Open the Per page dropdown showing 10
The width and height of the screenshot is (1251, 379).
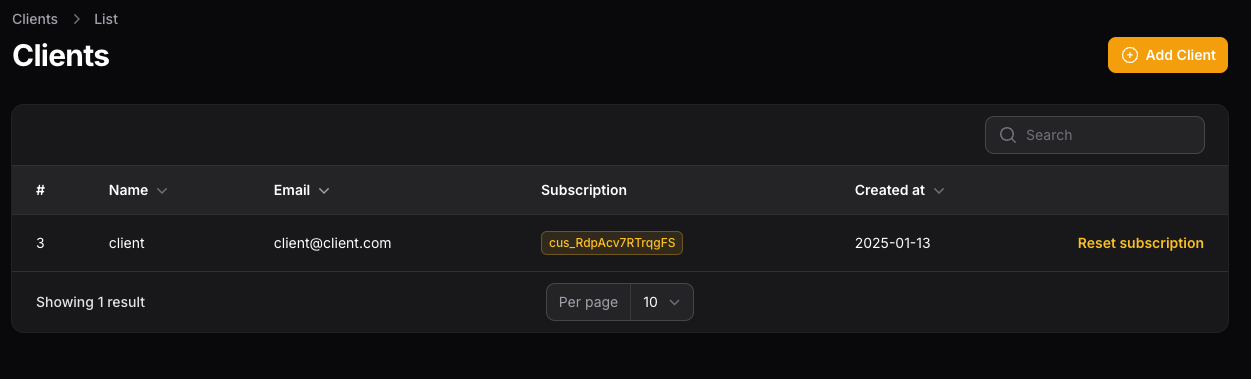(x=662, y=302)
